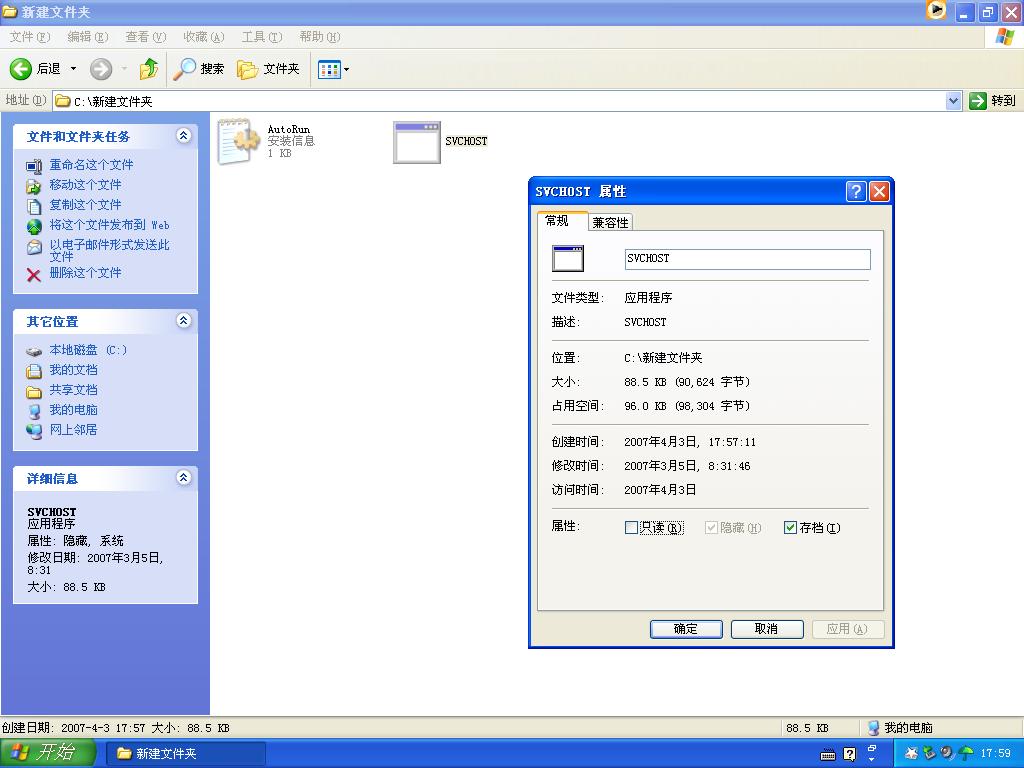Click the disabled 隐藏 (hidden) checkbox
The width and height of the screenshot is (1024, 768).
click(x=711, y=528)
